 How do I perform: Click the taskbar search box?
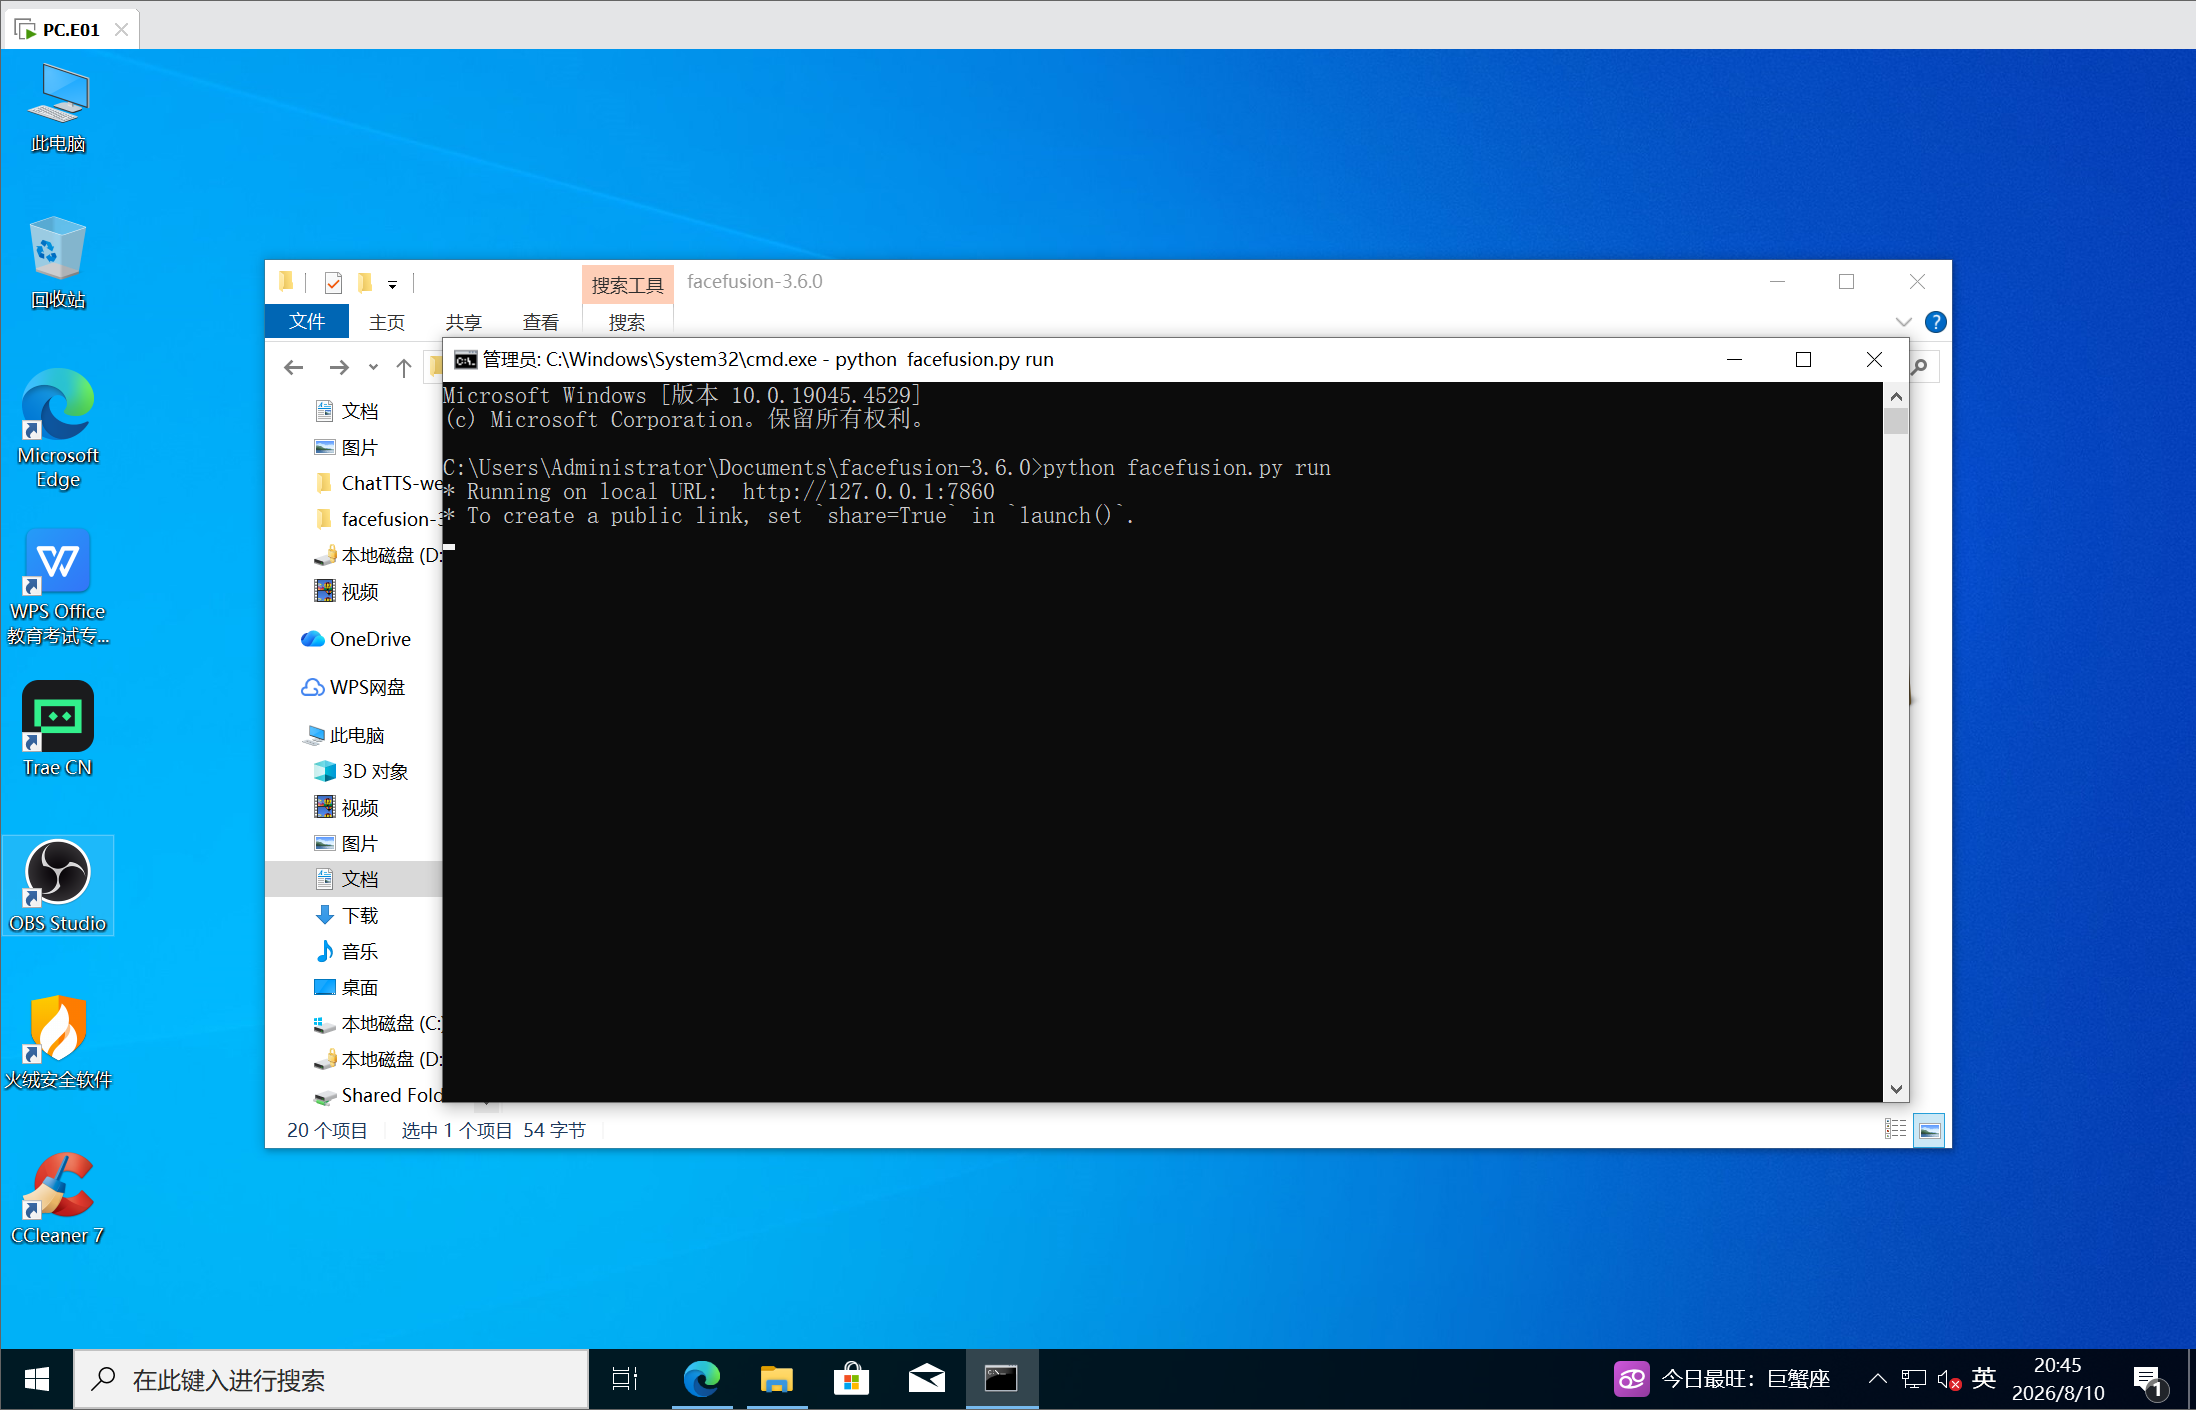[x=331, y=1379]
